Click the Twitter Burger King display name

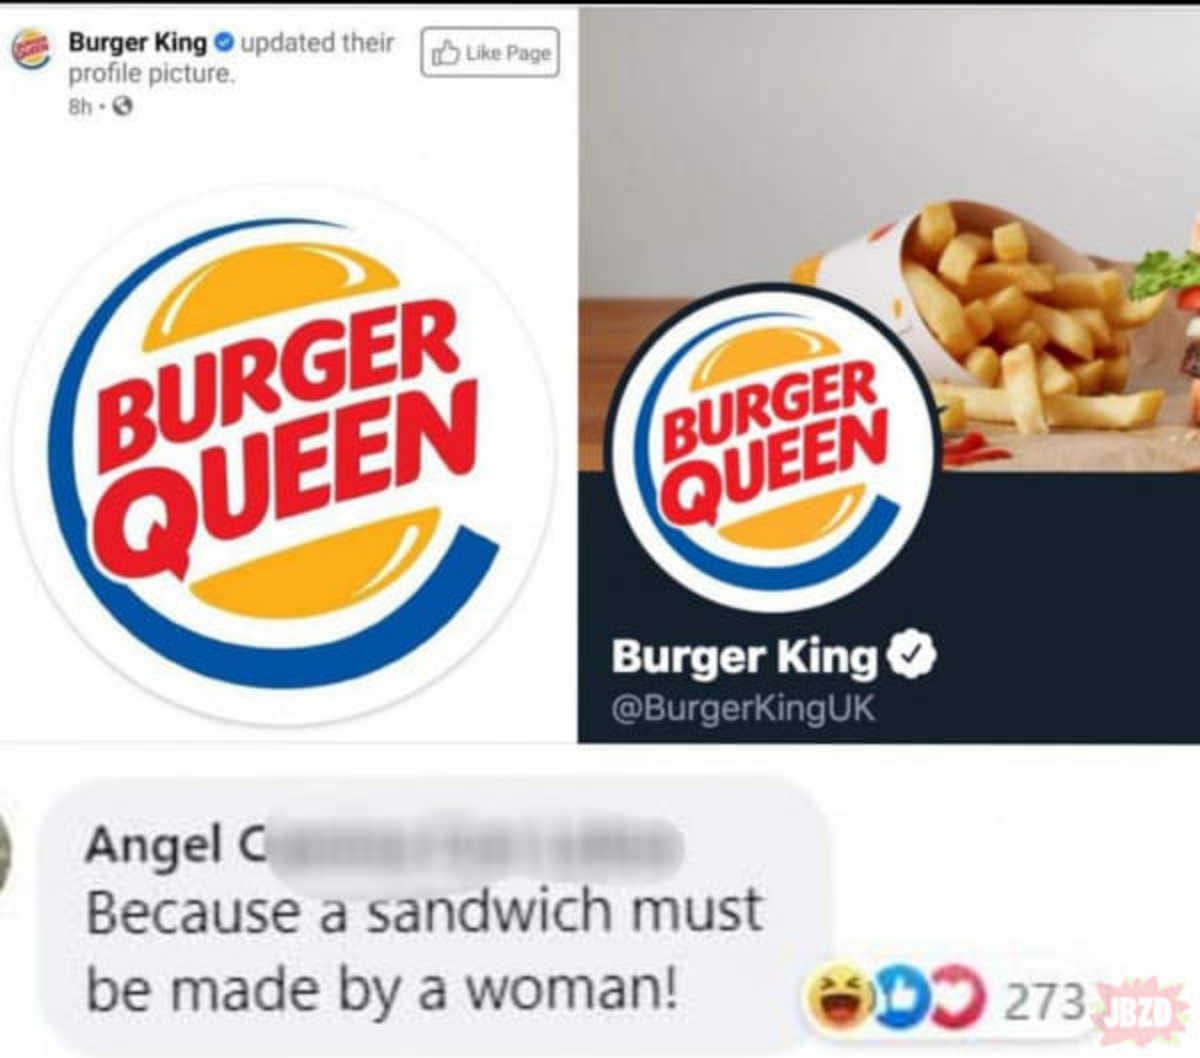(744, 658)
